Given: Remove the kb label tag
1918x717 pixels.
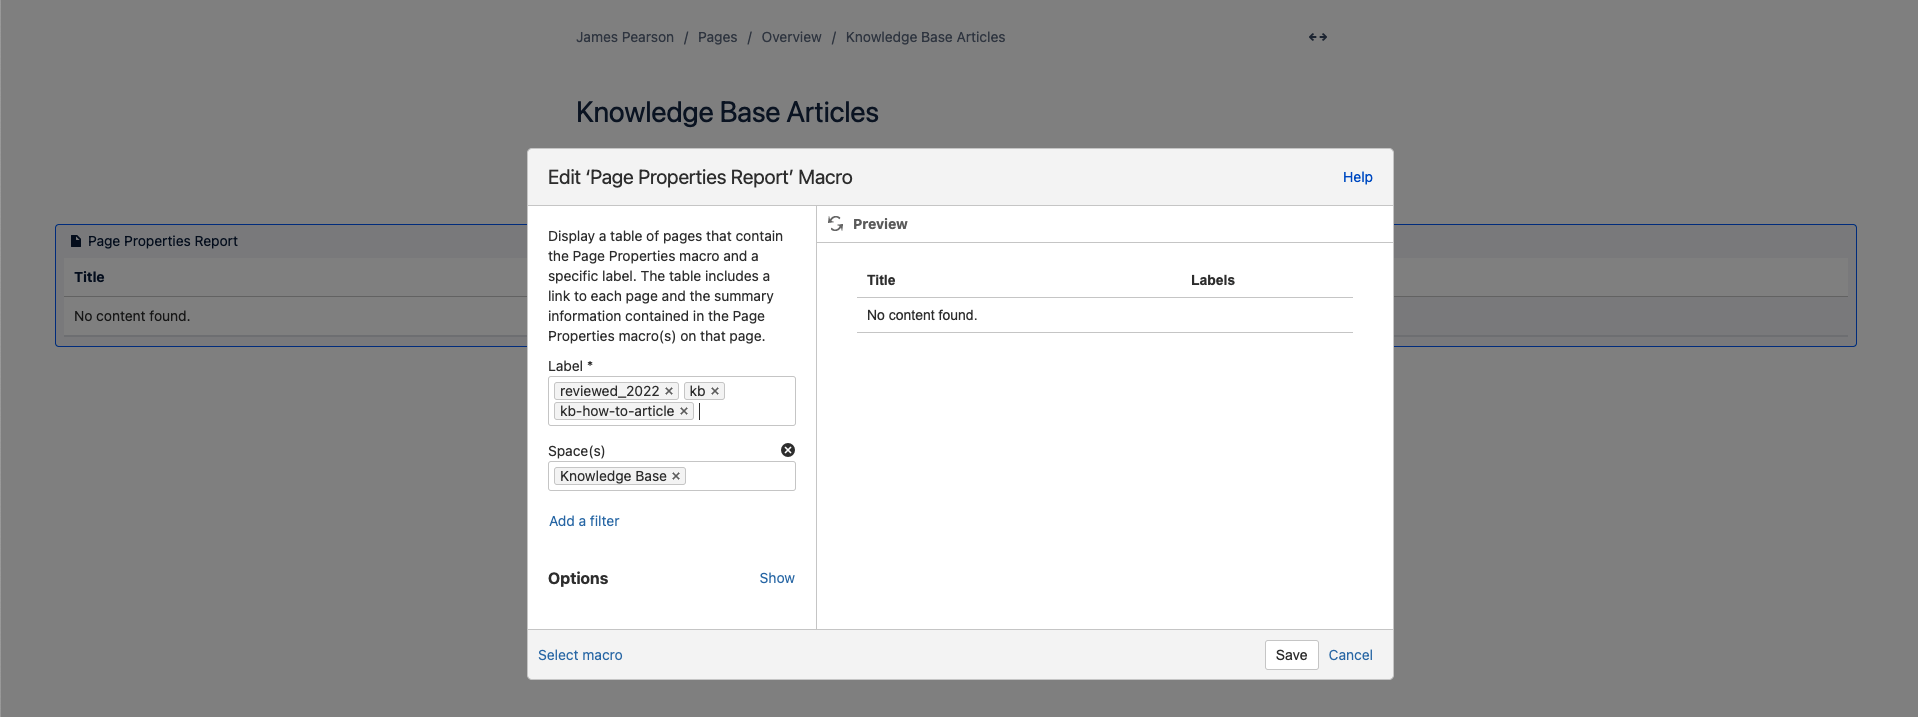Looking at the screenshot, I should click(715, 391).
